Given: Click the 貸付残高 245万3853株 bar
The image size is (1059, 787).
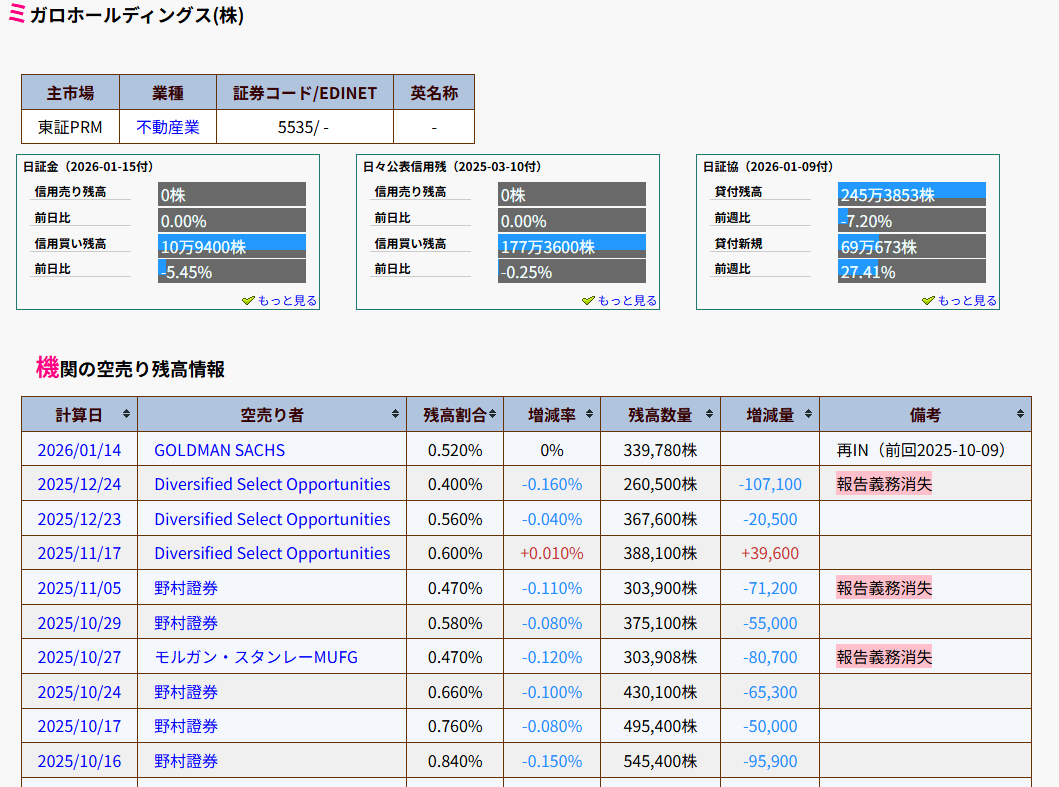Looking at the screenshot, I should 912,194.
